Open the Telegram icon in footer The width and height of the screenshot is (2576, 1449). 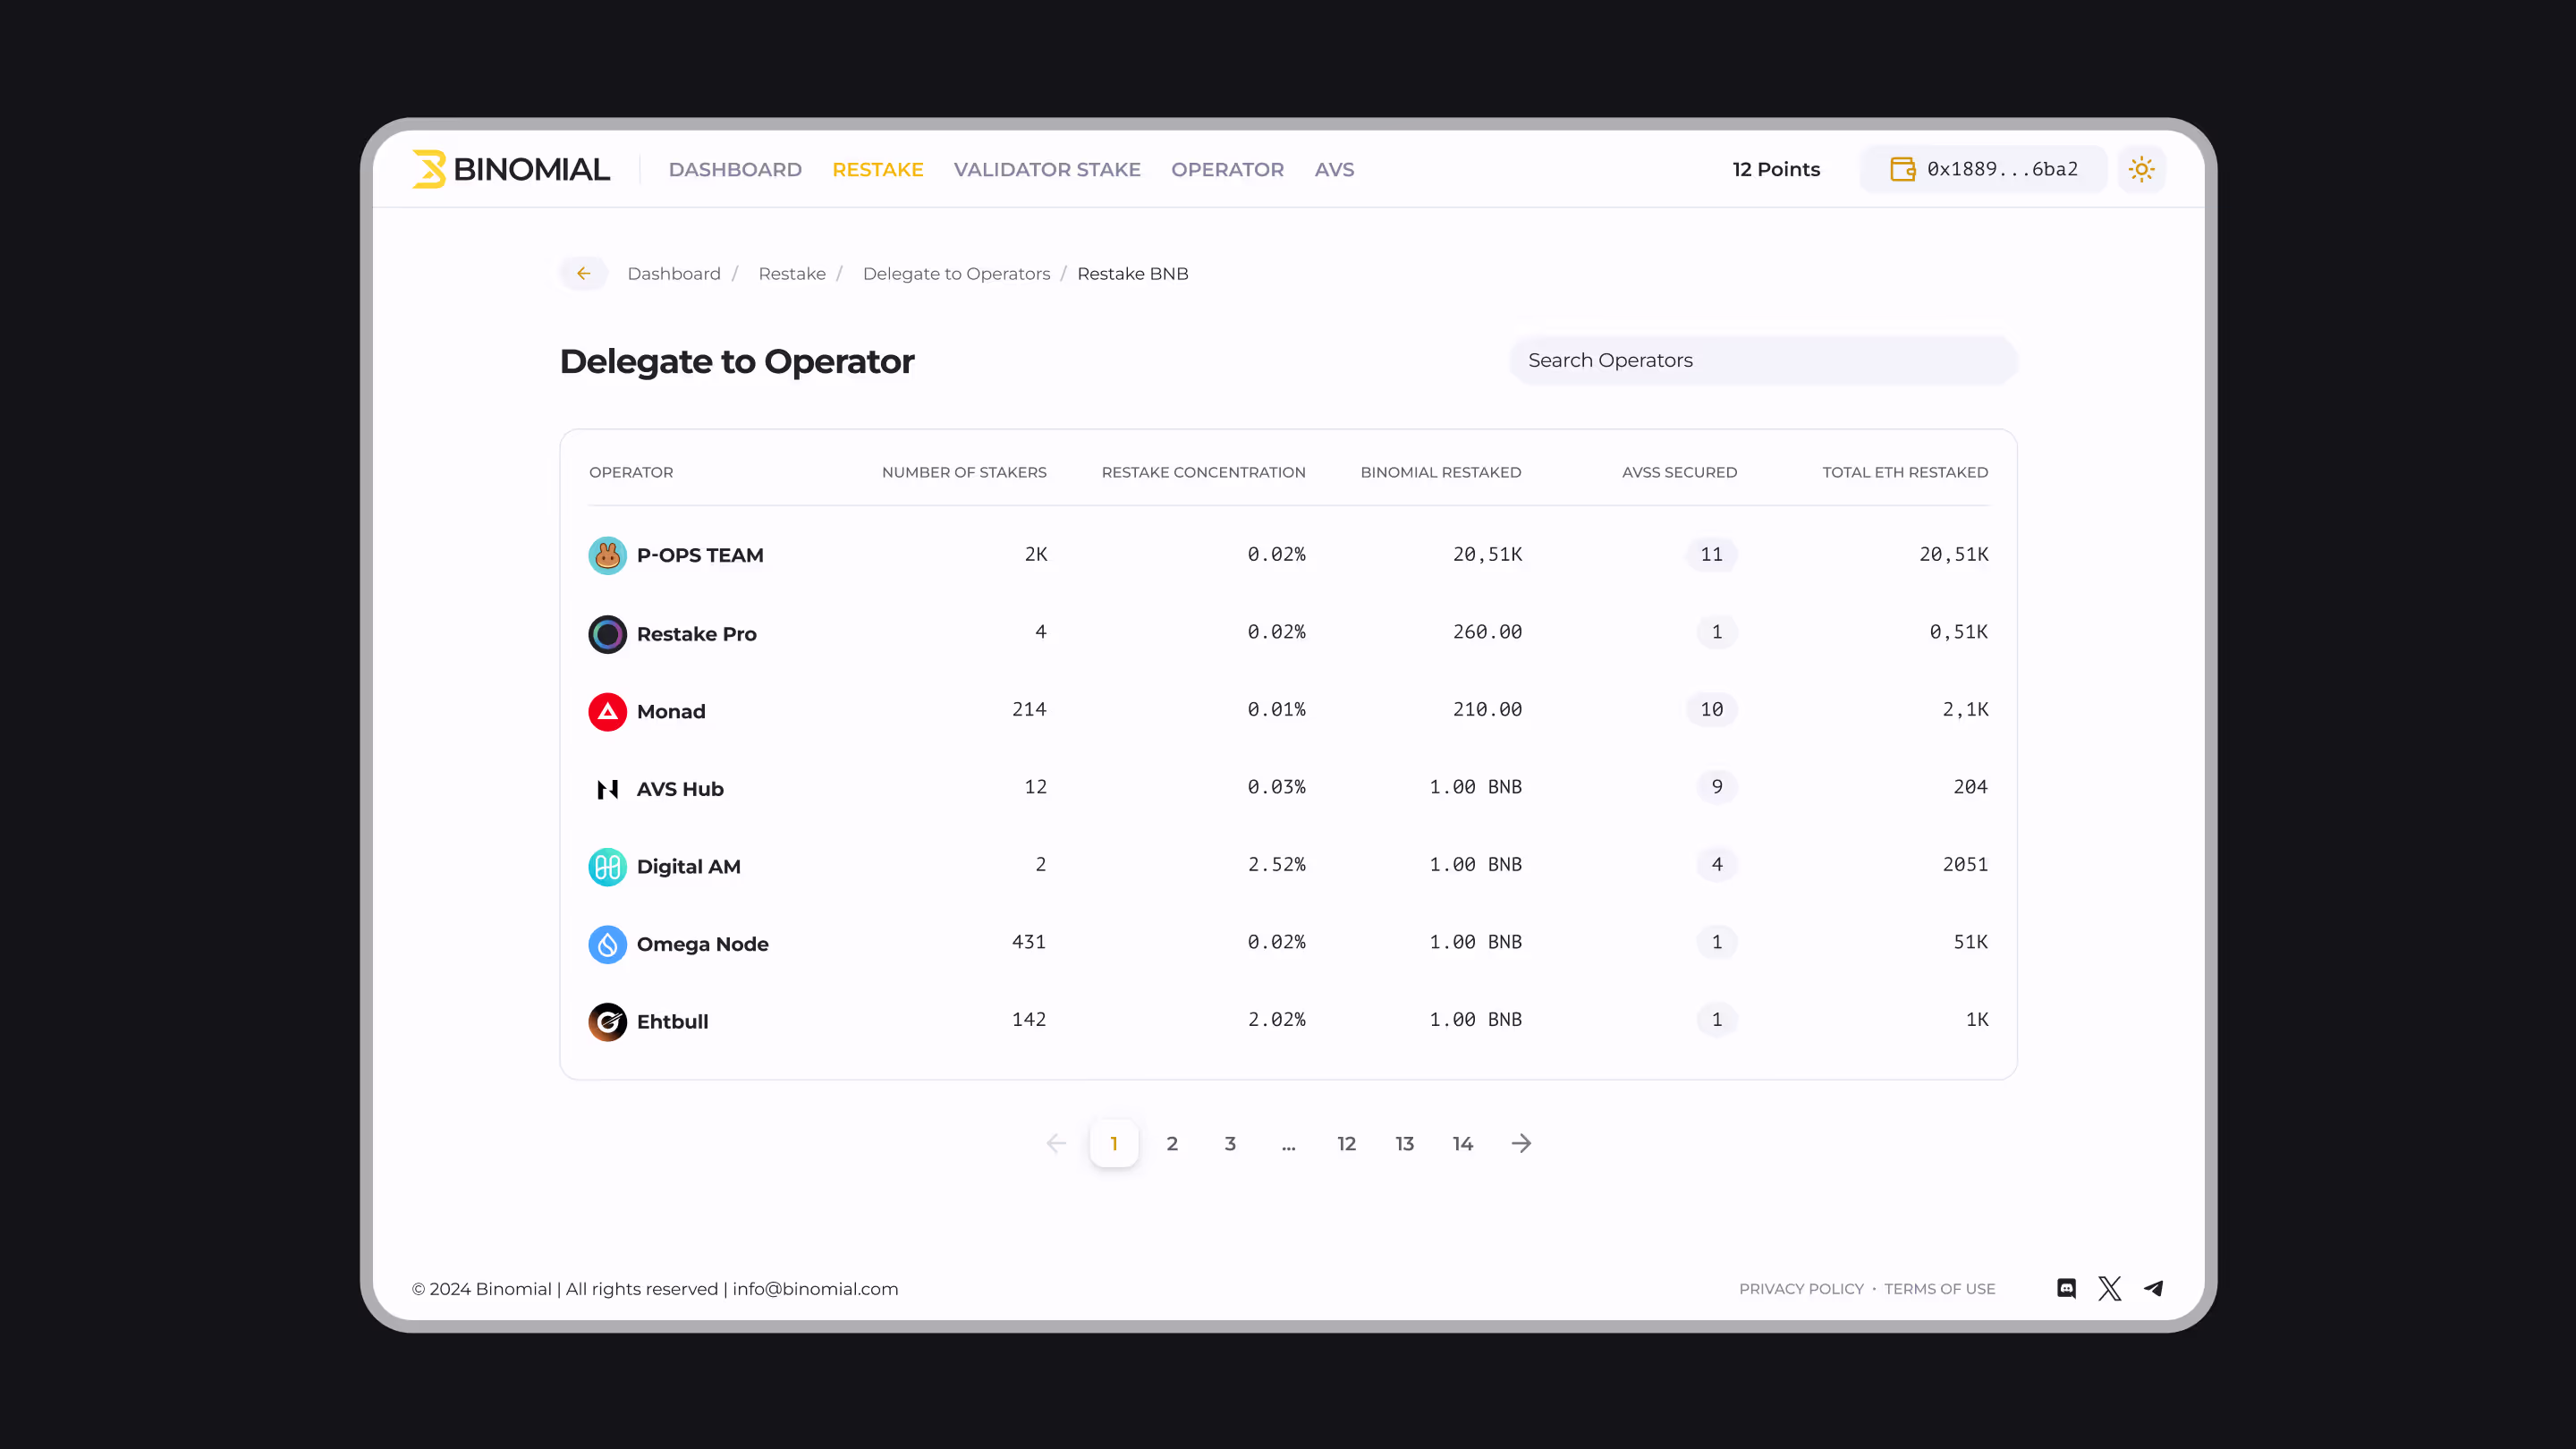click(x=2154, y=1288)
